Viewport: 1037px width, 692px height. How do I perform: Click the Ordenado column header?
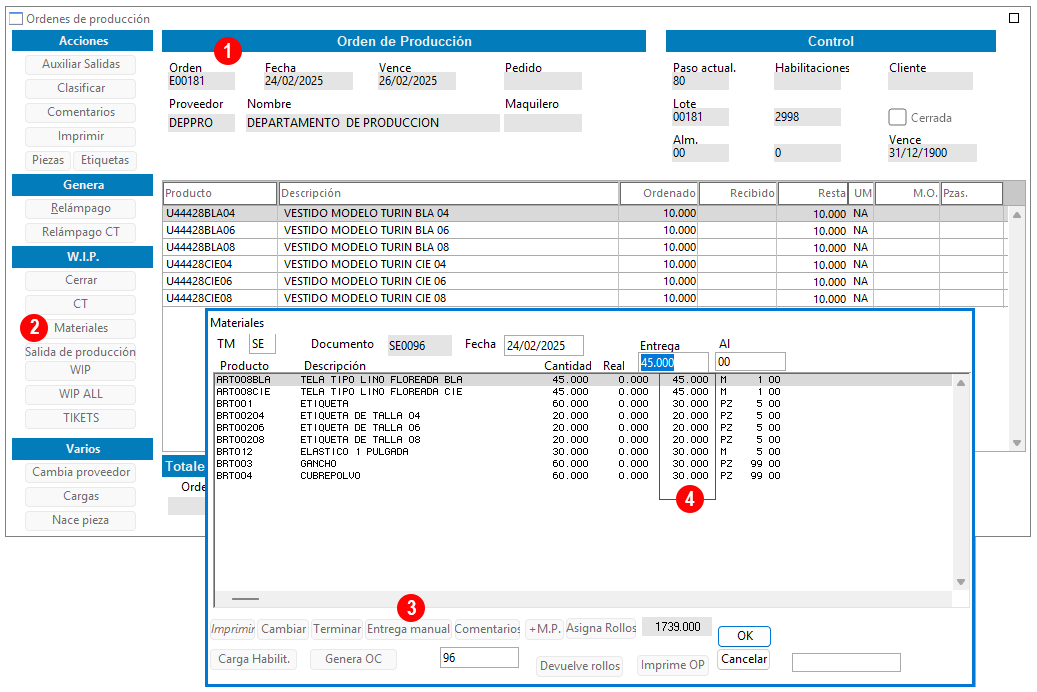[659, 193]
